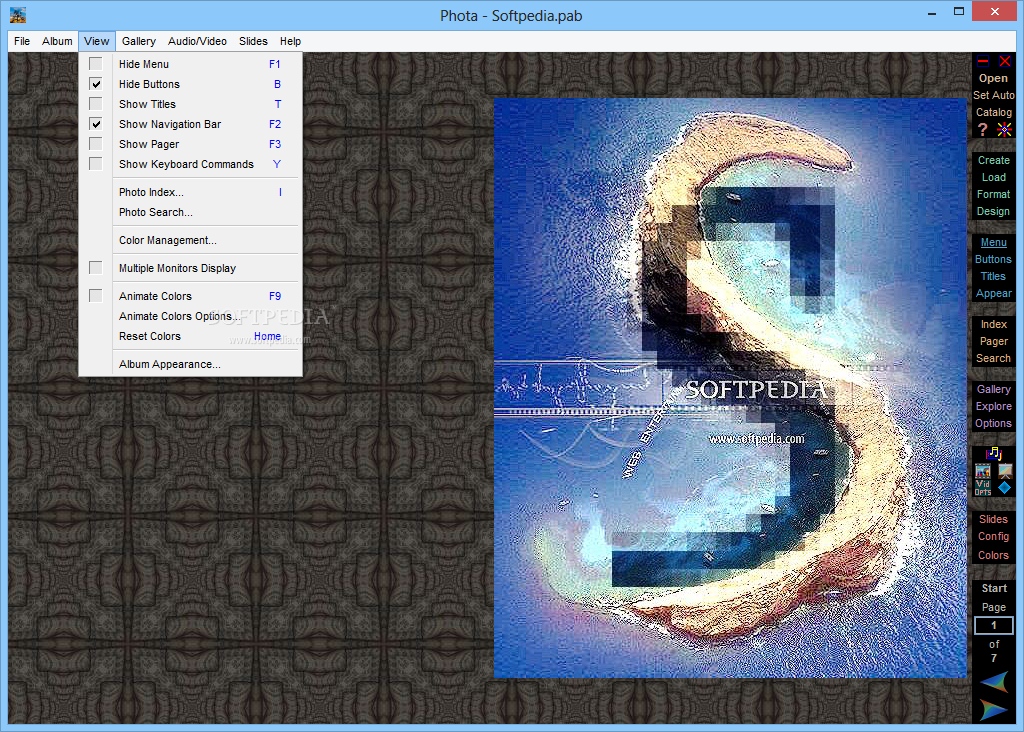This screenshot has height=732, width=1024.
Task: Click Index in the navigation bar
Action: (993, 324)
